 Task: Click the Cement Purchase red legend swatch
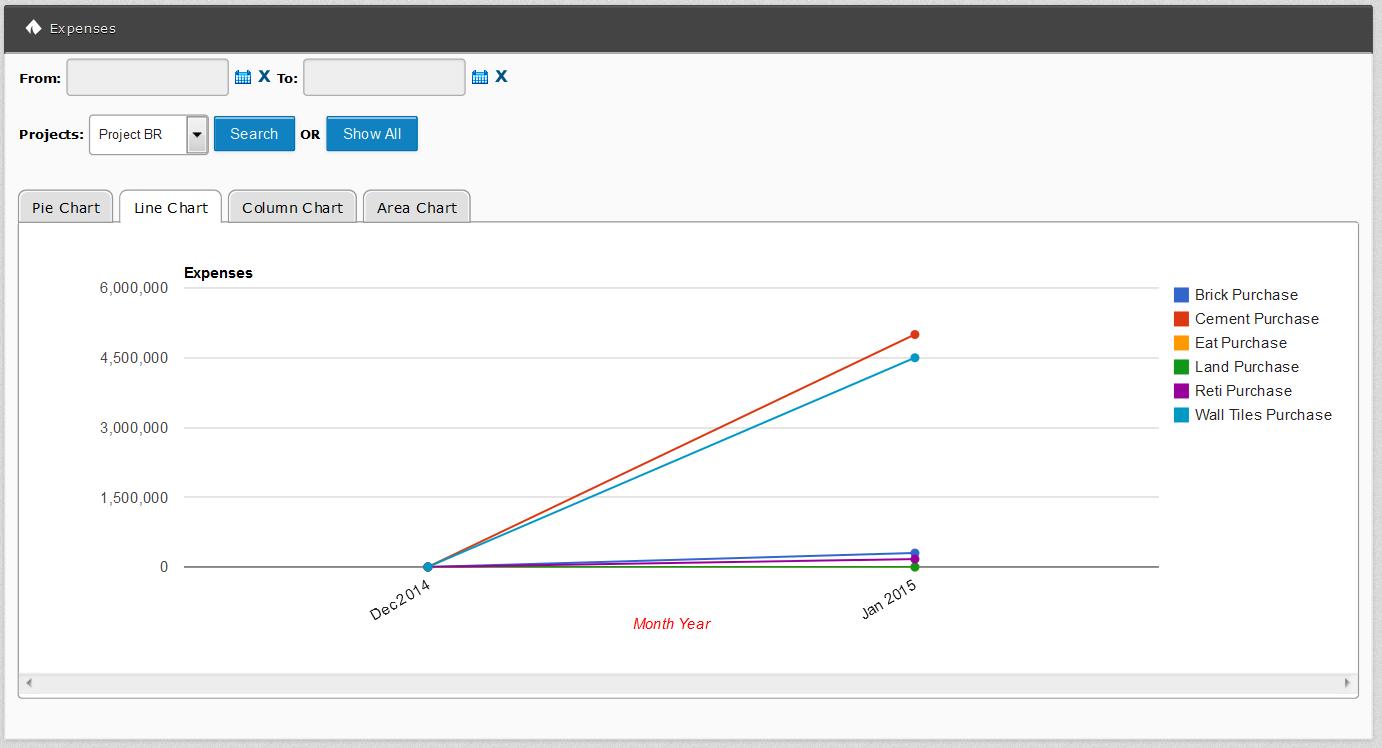(x=1181, y=319)
